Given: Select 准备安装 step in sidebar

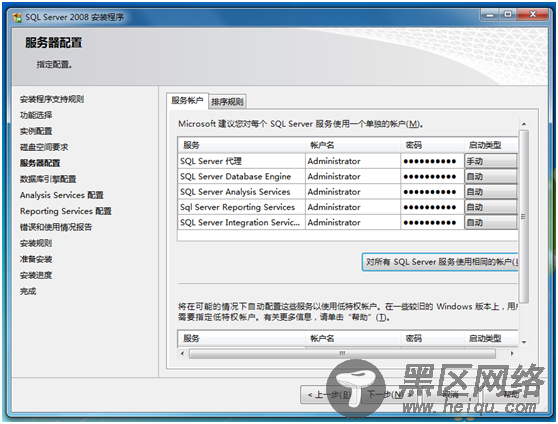Looking at the screenshot, I should 36,259.
